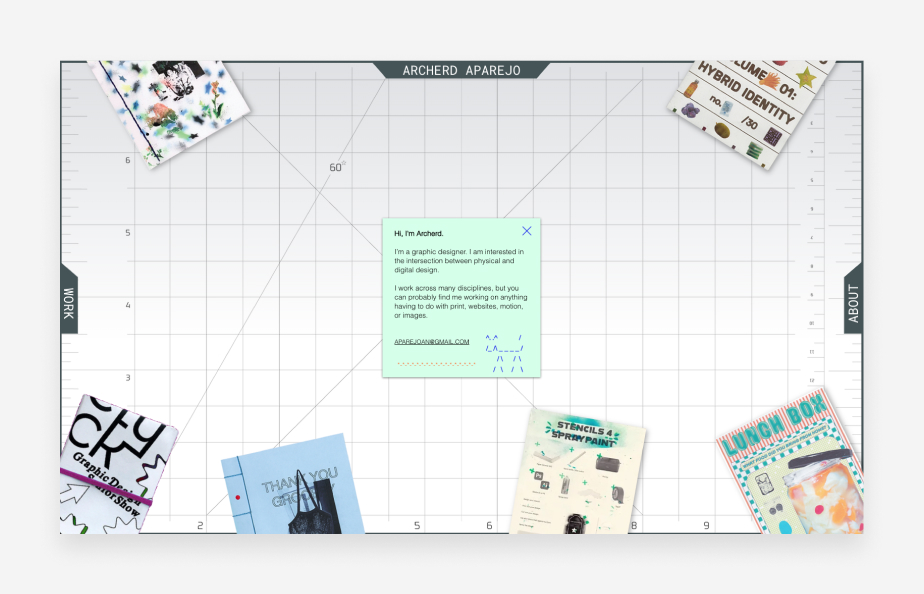Image resolution: width=924 pixels, height=594 pixels.
Task: Open the APAREJOAN@GMAIL.COM email link
Action: (x=432, y=341)
